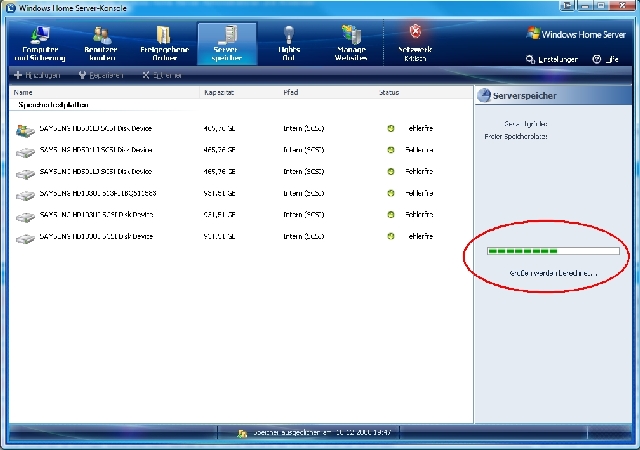Sort list by Name column header
640x450 pixels.
pos(23,92)
